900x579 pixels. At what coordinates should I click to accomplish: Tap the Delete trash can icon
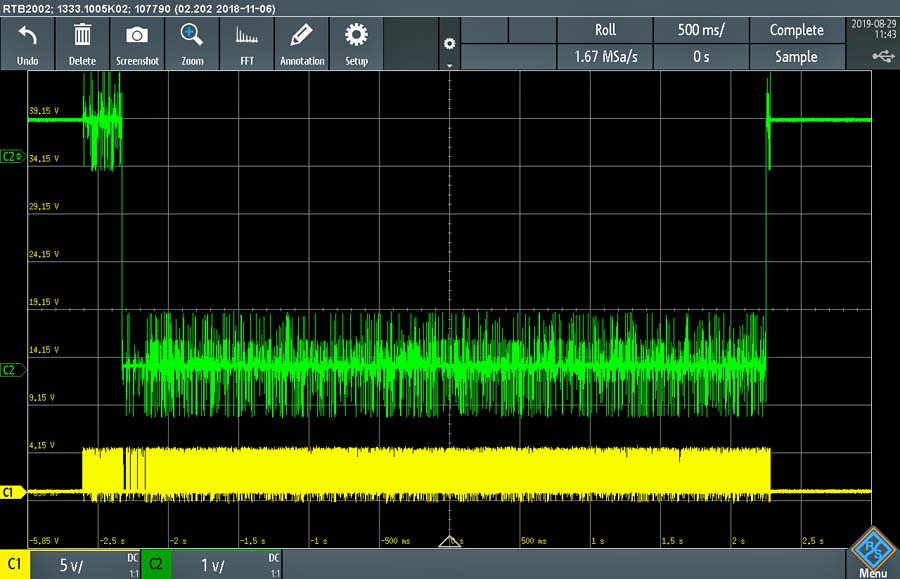pyautogui.click(x=82, y=44)
